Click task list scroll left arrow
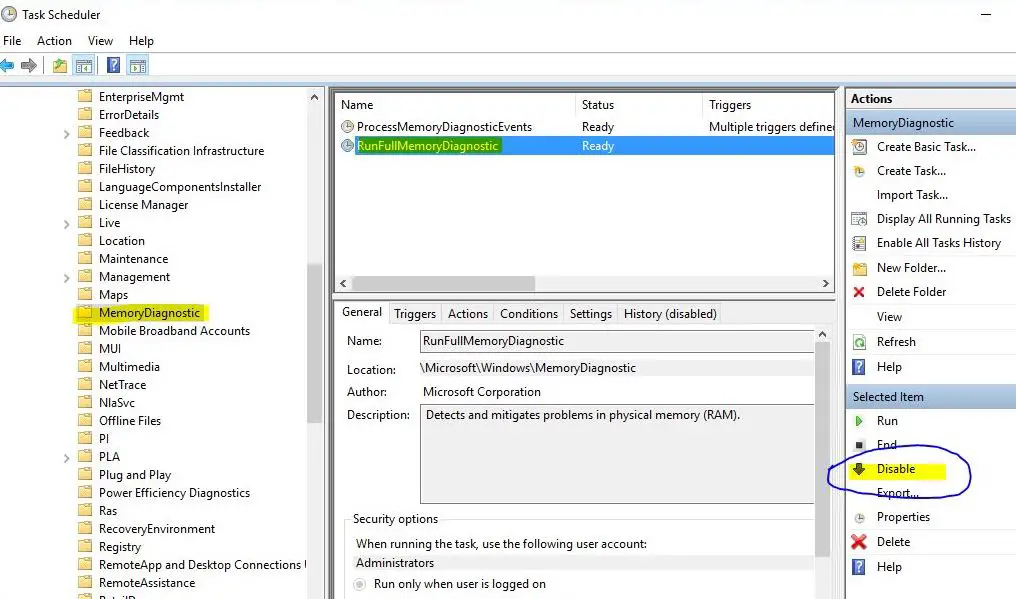The height and width of the screenshot is (599, 1016). pos(343,283)
